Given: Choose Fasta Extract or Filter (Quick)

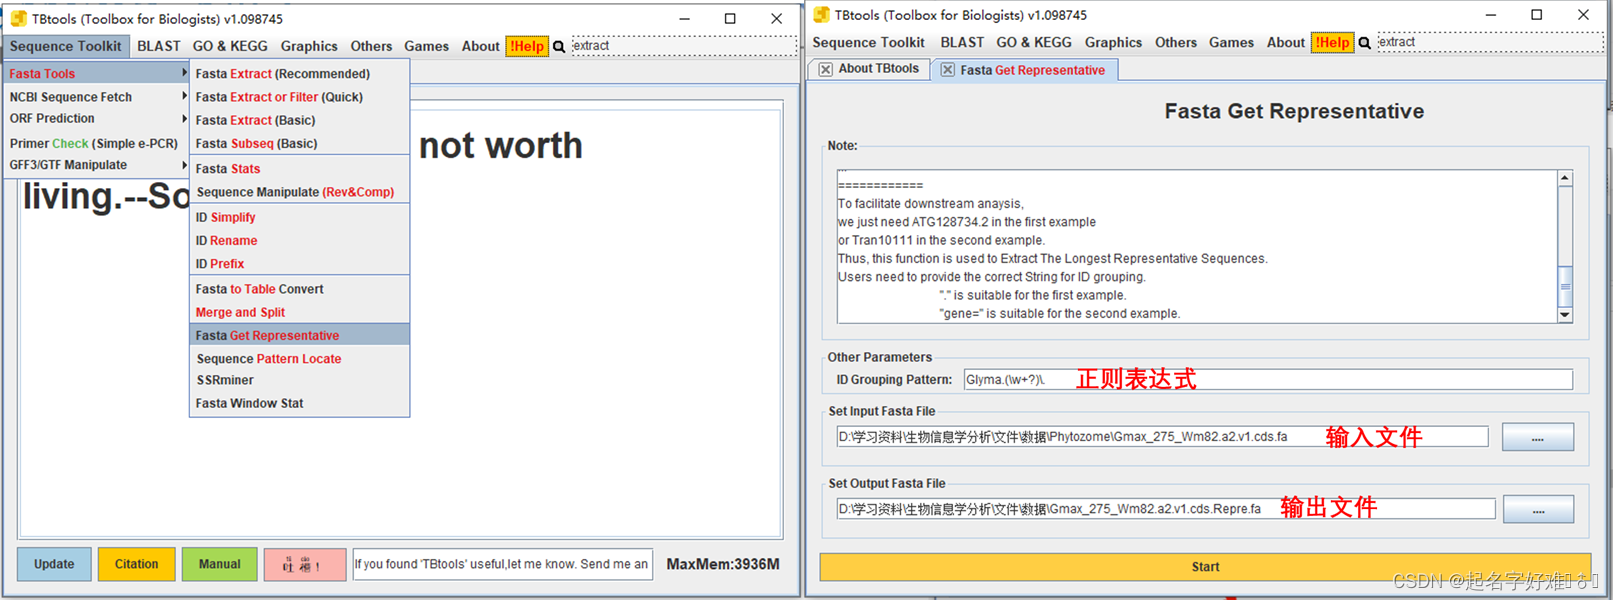Looking at the screenshot, I should point(299,97).
